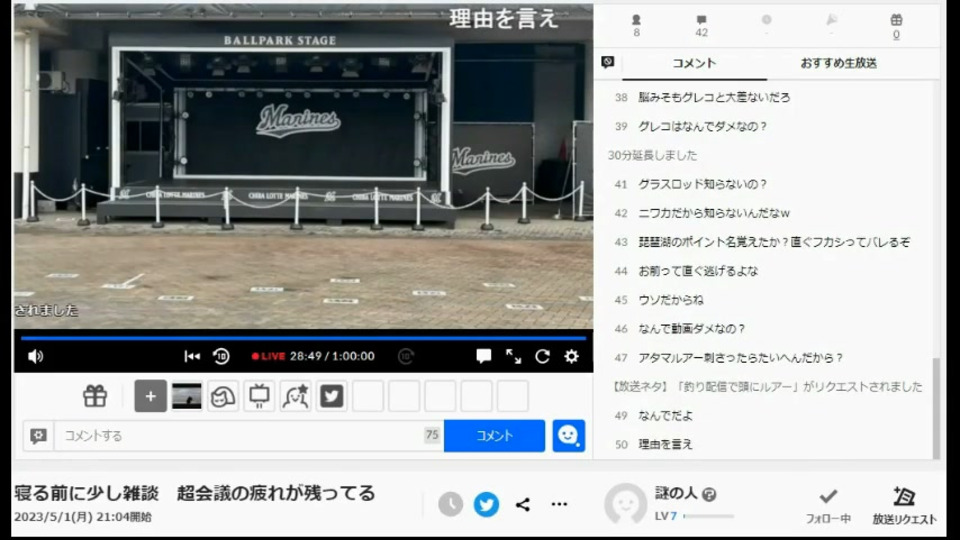Rewind the stream by 10 seconds
Viewport: 960px width, 540px height.
(221, 356)
